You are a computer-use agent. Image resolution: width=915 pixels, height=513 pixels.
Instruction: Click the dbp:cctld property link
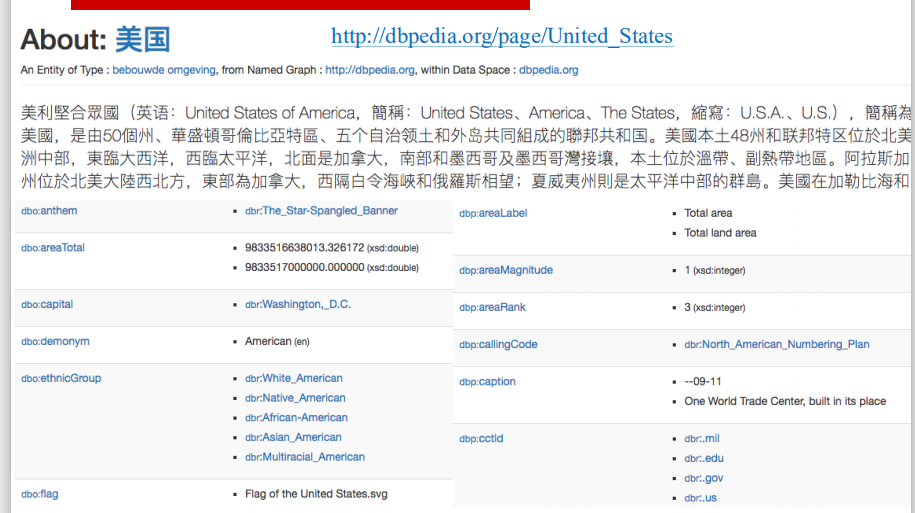481,438
